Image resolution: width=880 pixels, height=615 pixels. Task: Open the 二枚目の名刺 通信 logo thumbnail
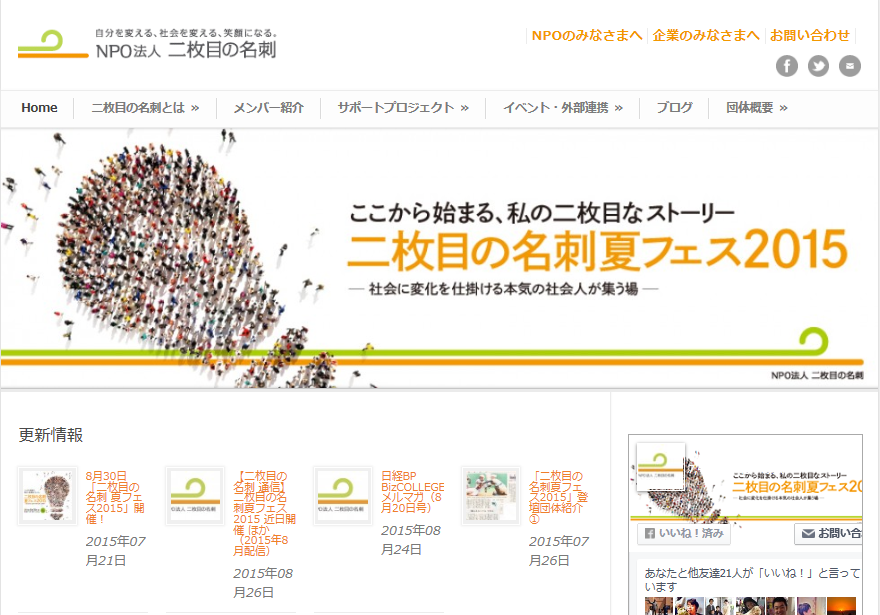point(195,496)
